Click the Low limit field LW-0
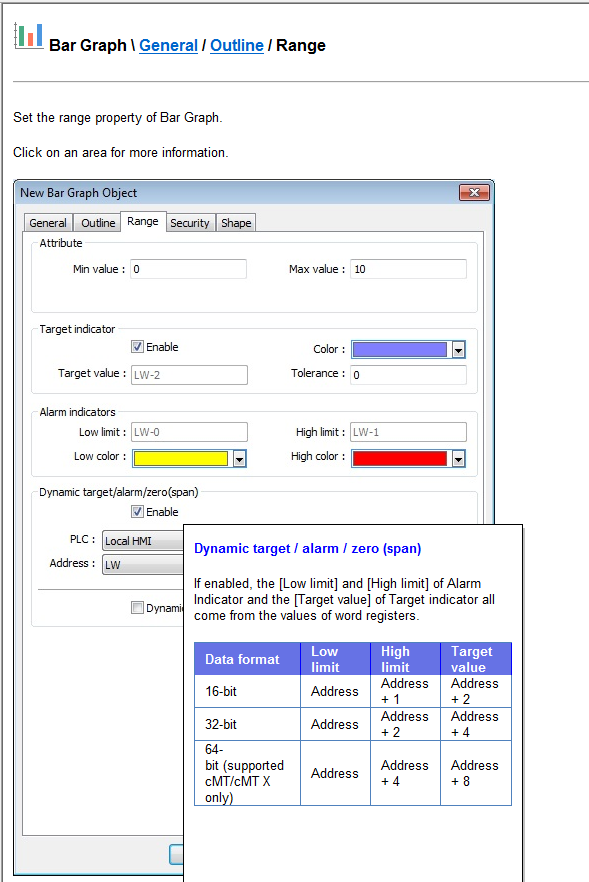 189,432
